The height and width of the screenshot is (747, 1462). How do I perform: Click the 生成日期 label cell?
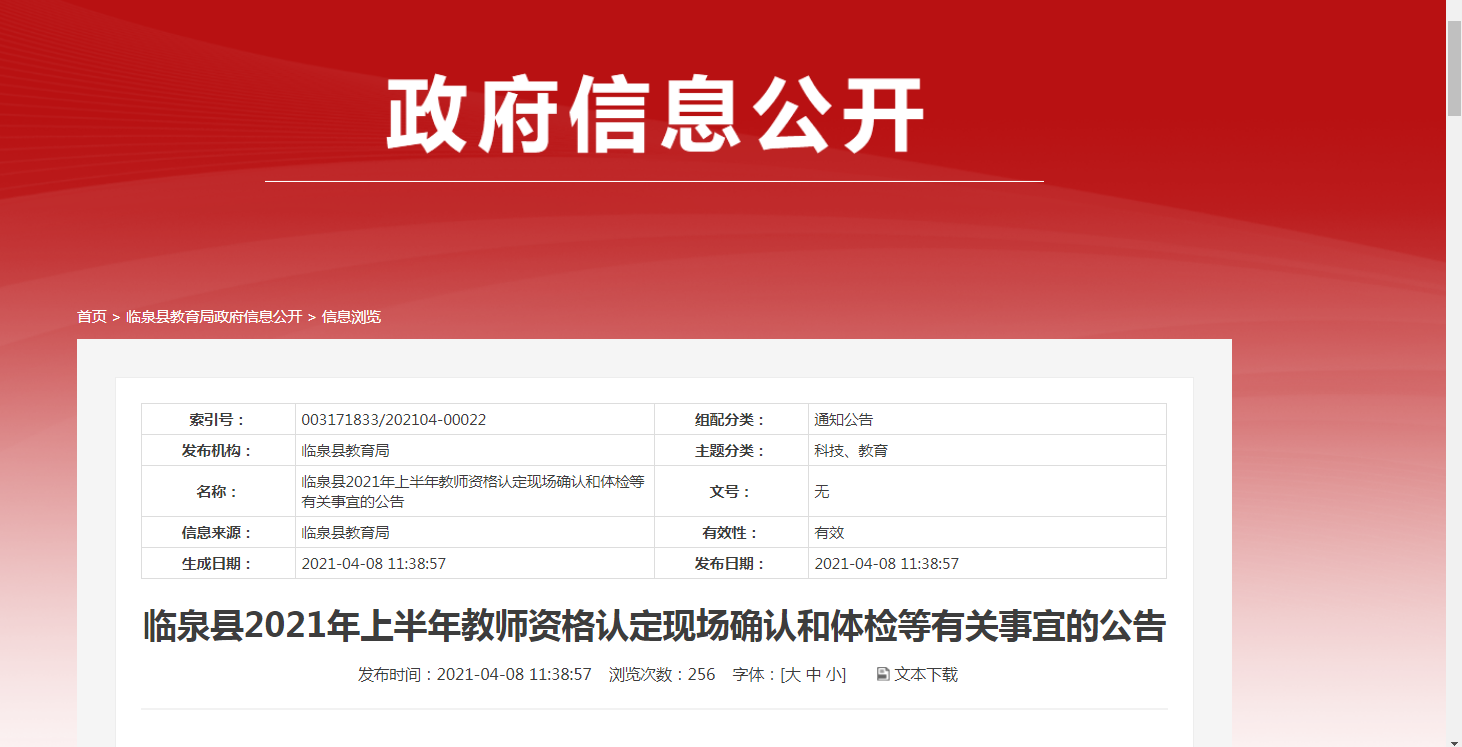[219, 564]
